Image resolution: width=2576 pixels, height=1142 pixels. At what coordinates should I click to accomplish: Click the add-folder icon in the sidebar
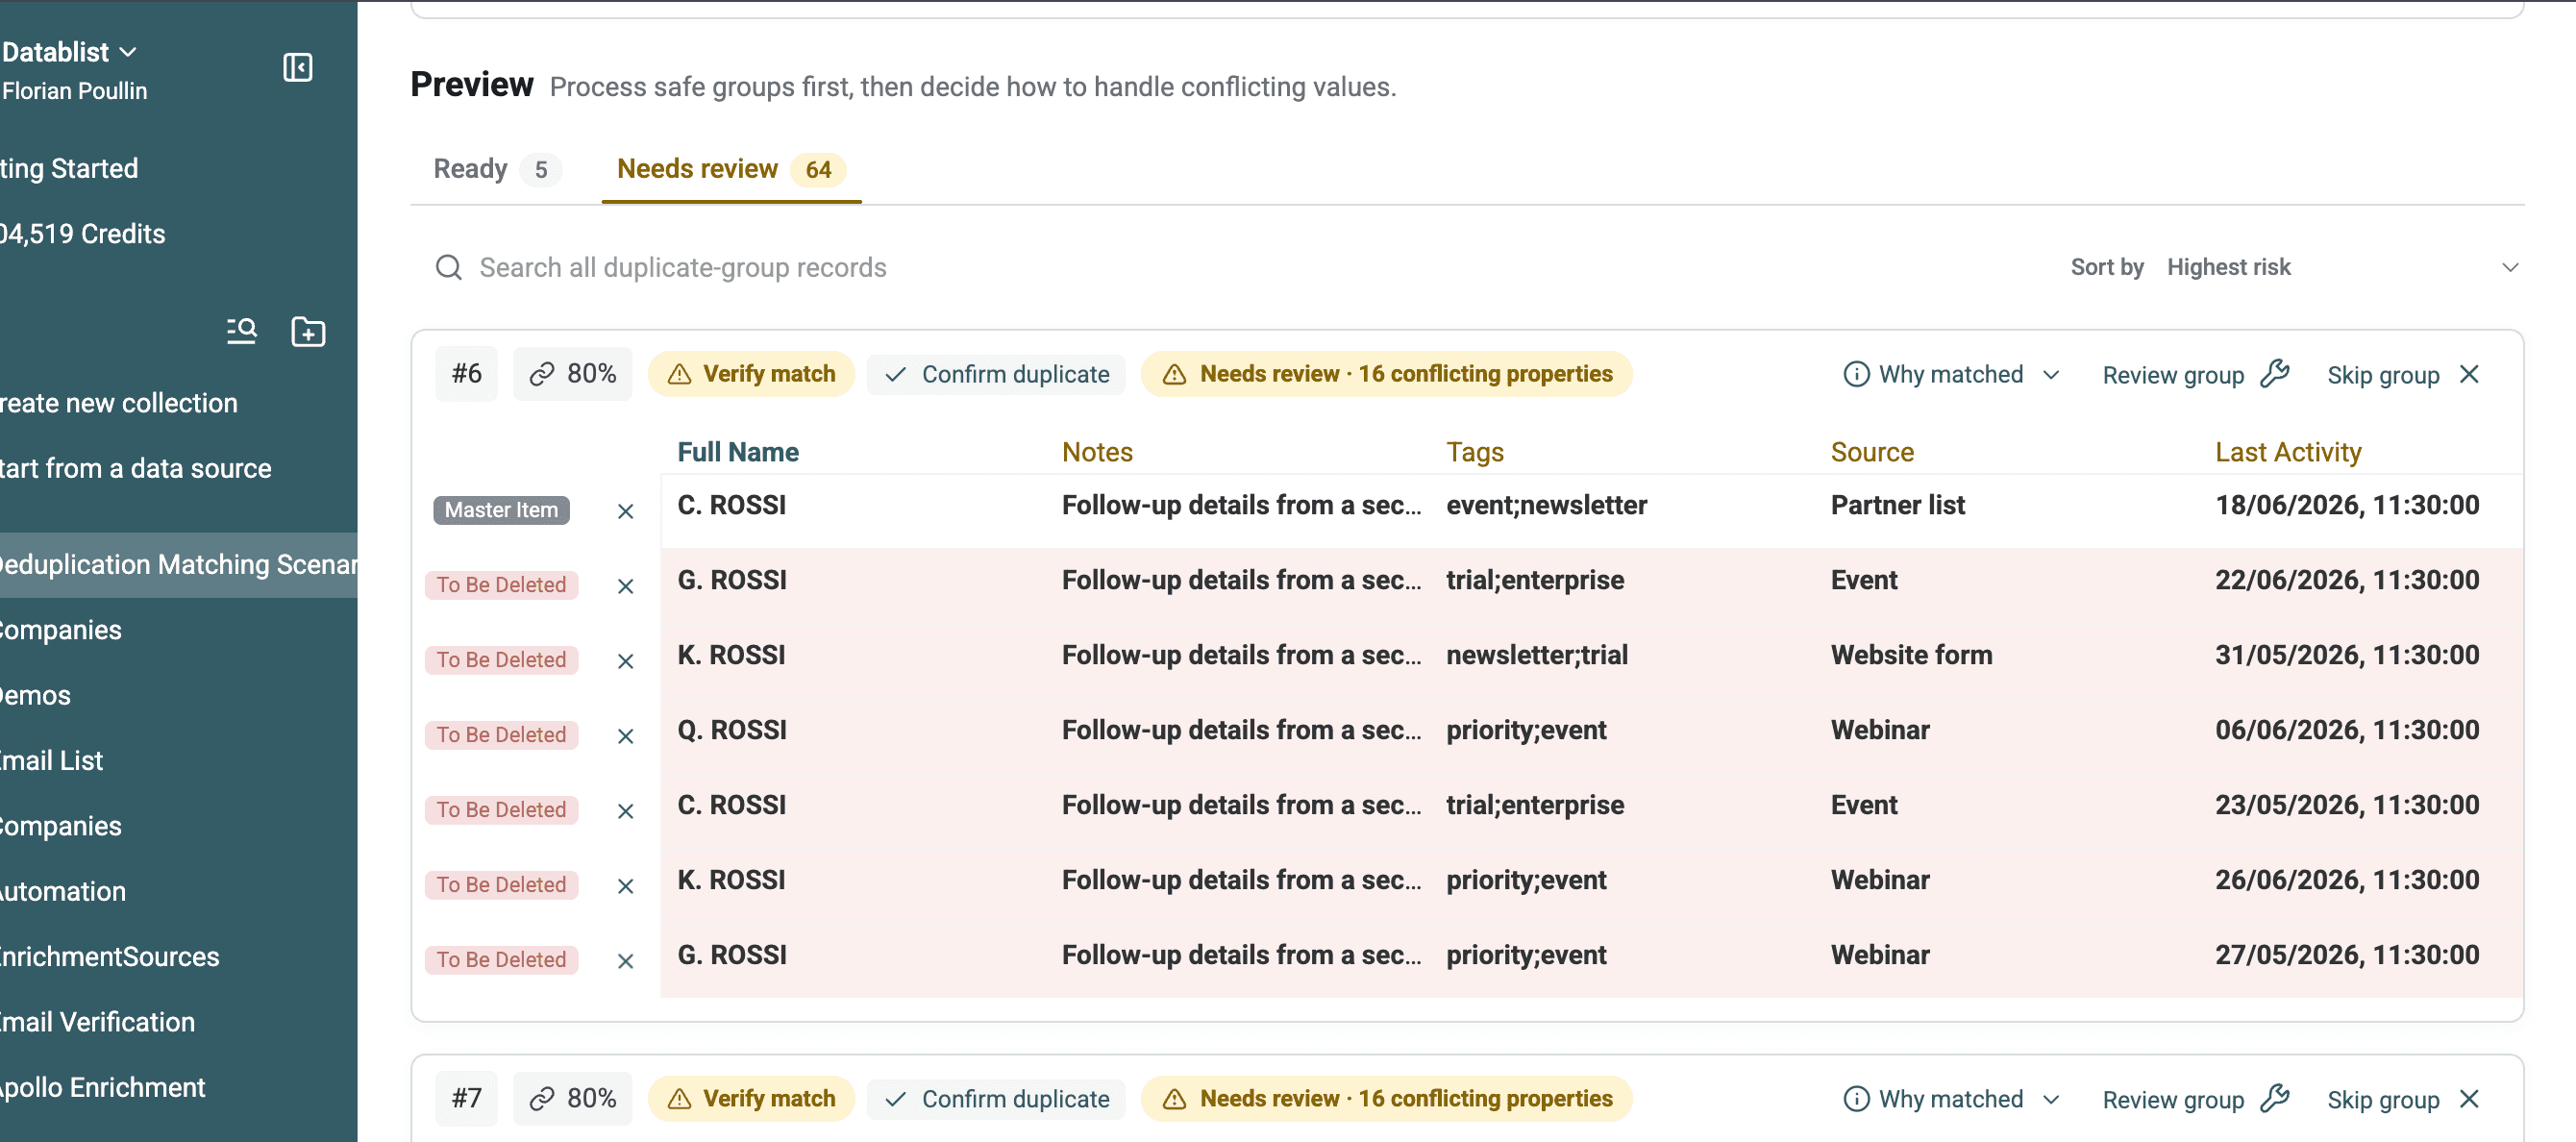(308, 331)
